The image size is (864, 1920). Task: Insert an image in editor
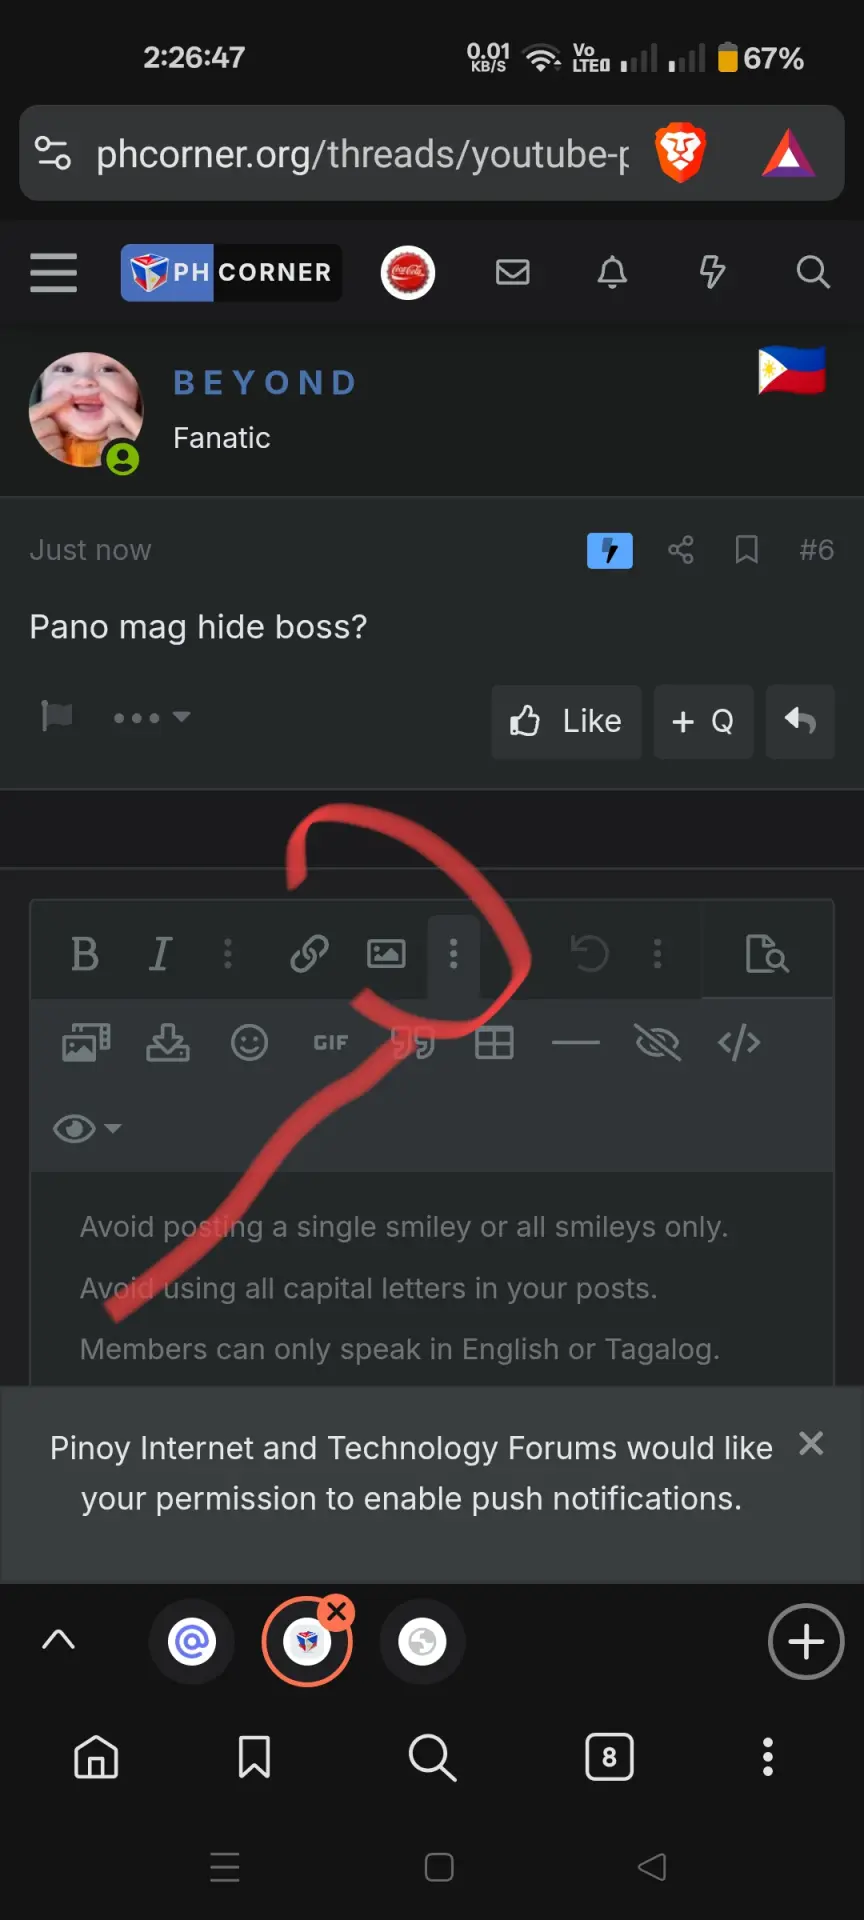pyautogui.click(x=386, y=954)
